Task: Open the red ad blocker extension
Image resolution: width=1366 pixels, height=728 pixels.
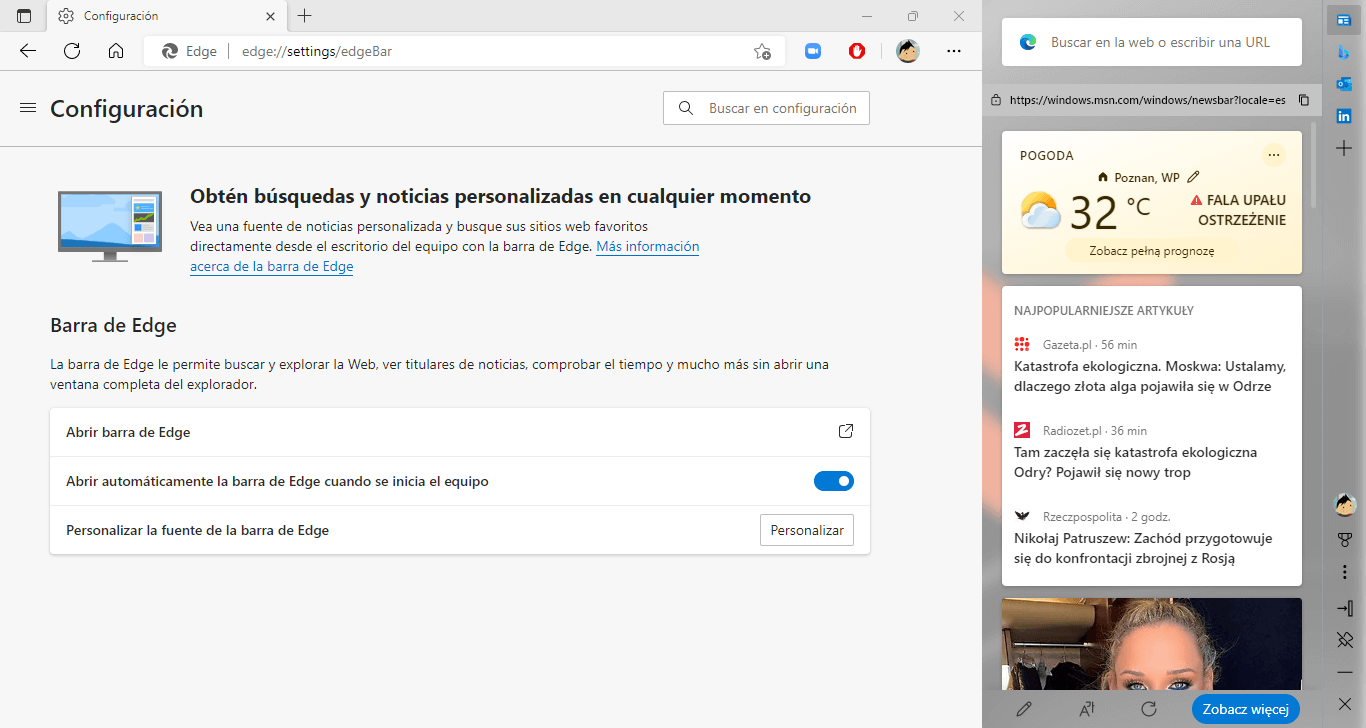Action: coord(857,51)
